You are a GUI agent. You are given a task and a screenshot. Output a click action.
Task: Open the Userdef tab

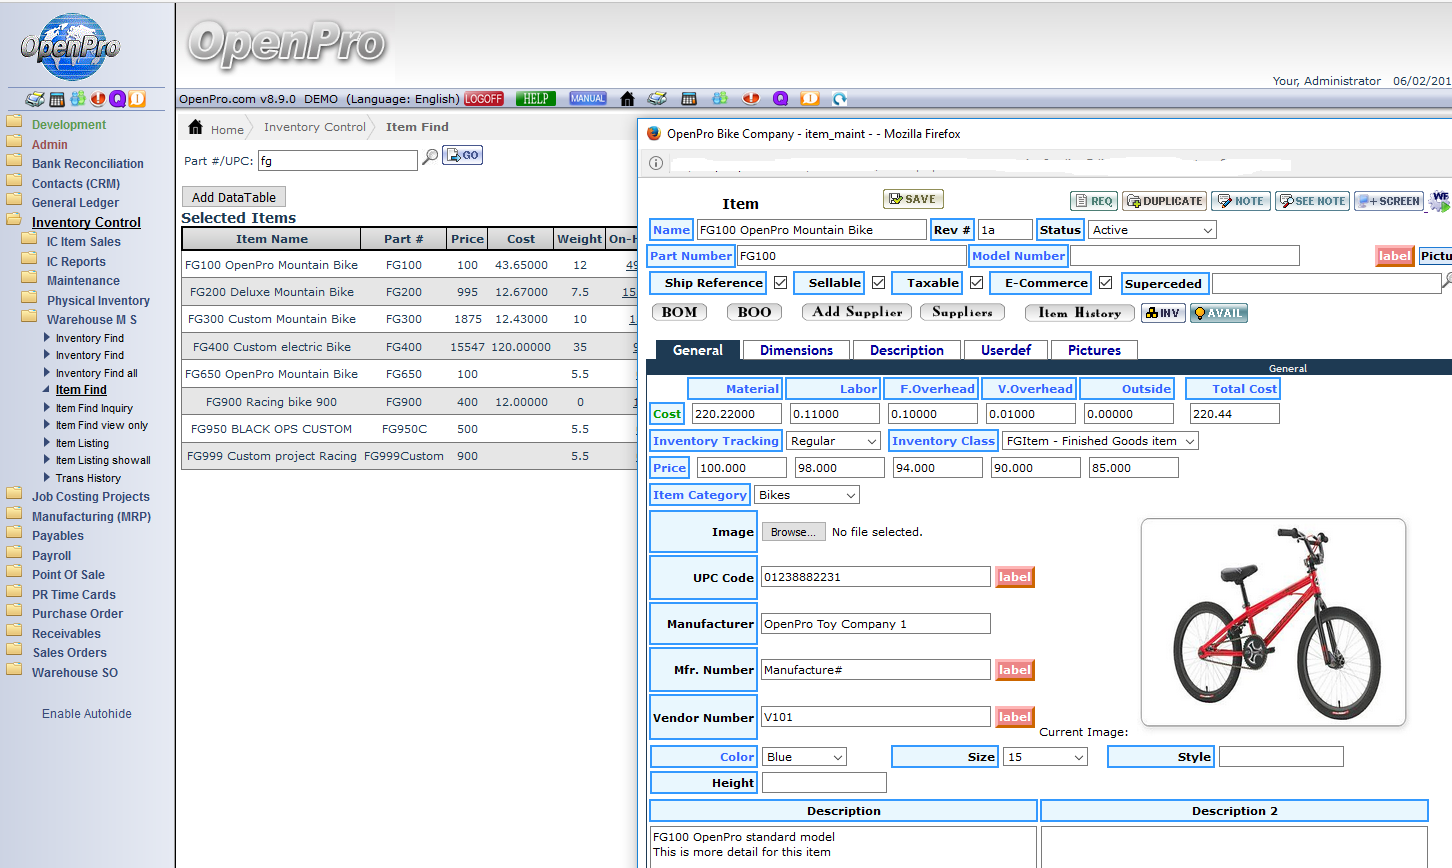point(1006,350)
